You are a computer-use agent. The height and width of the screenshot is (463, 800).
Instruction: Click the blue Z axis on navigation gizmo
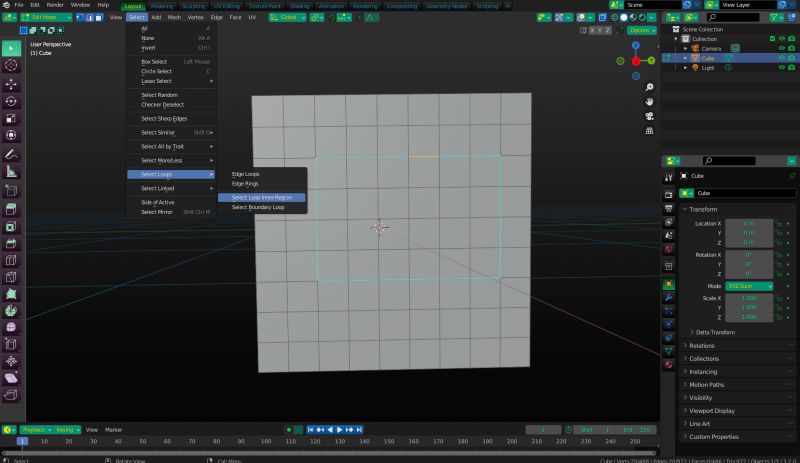(x=636, y=45)
